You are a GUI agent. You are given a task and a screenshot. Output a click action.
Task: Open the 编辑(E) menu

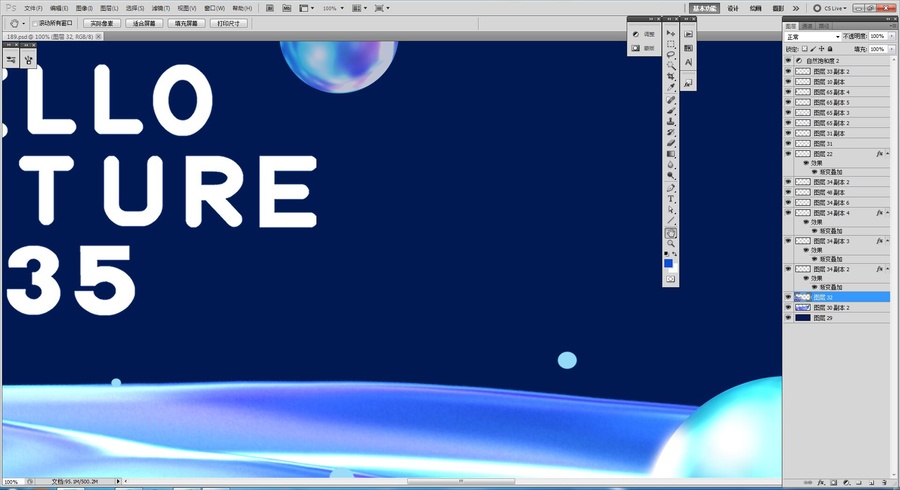click(x=59, y=9)
